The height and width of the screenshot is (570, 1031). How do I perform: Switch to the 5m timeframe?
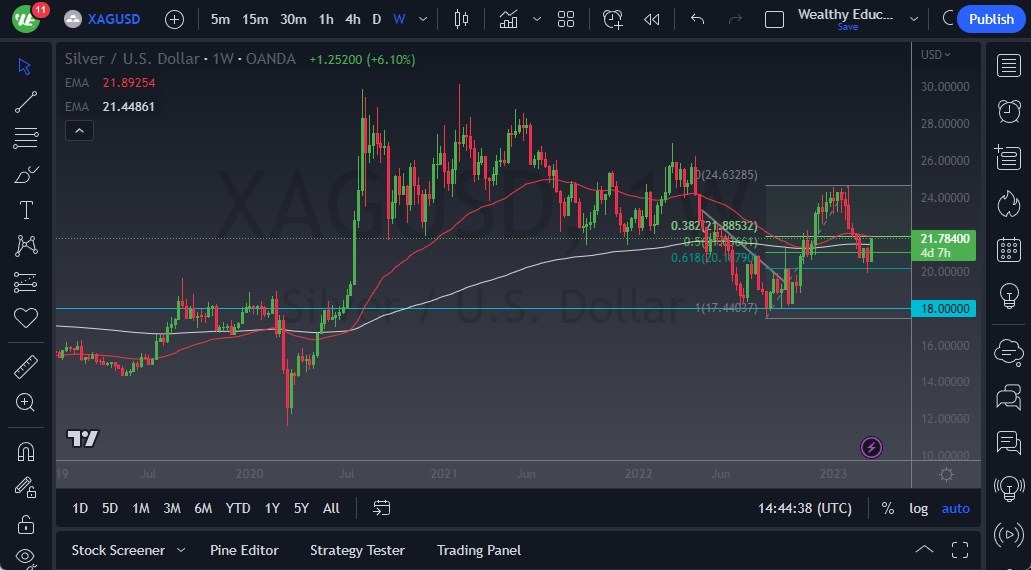pyautogui.click(x=220, y=19)
